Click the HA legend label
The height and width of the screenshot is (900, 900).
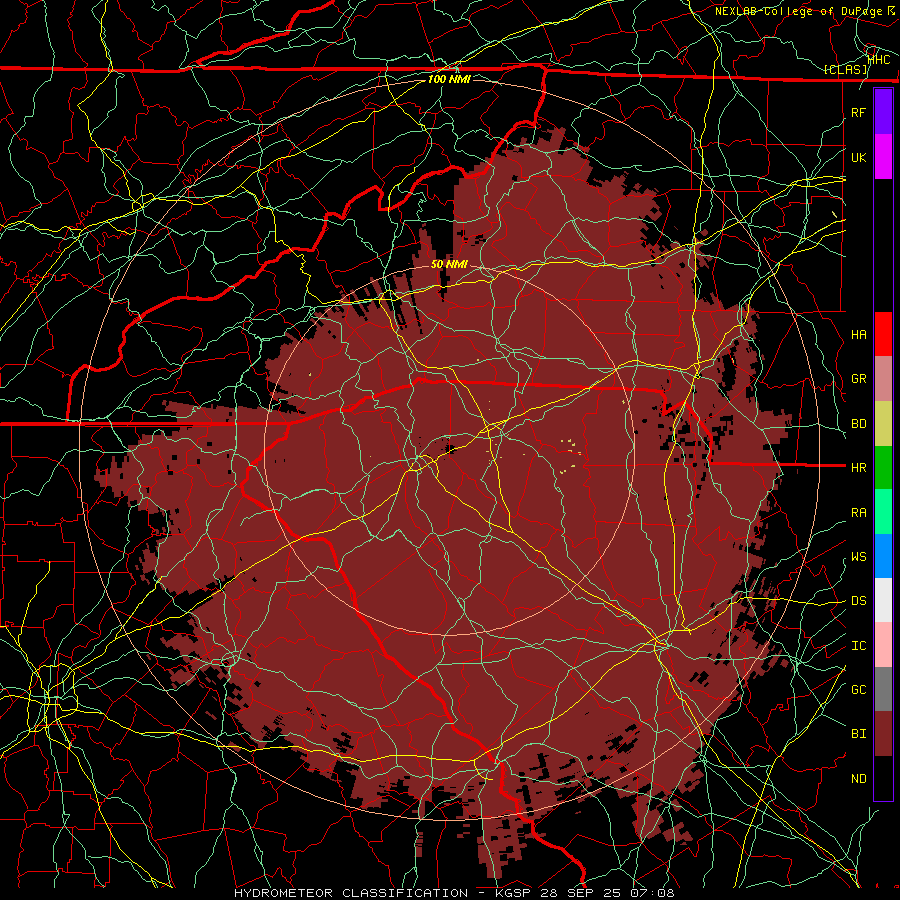[x=858, y=334]
